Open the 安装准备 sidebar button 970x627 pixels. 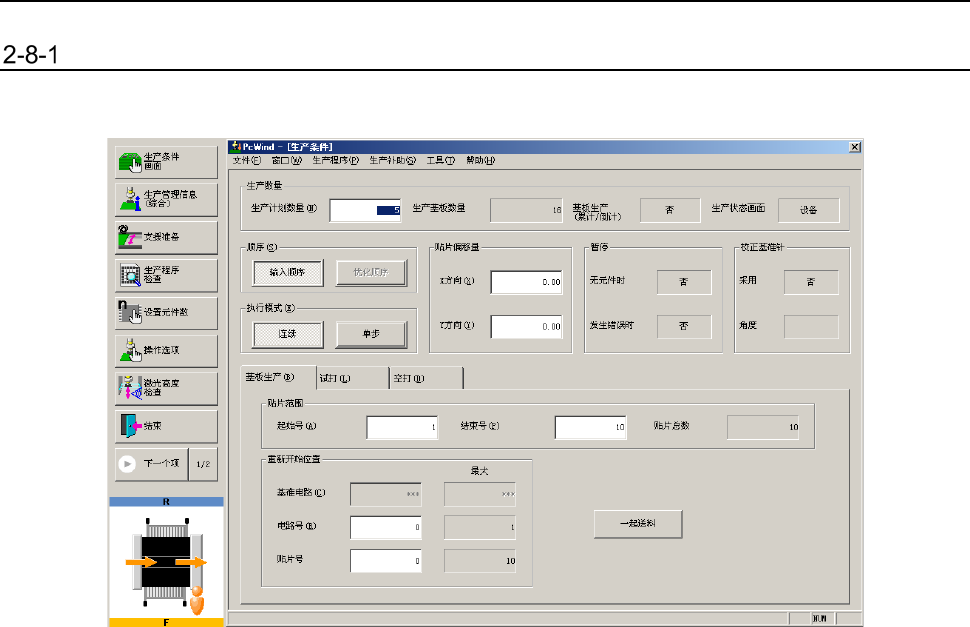tap(166, 237)
